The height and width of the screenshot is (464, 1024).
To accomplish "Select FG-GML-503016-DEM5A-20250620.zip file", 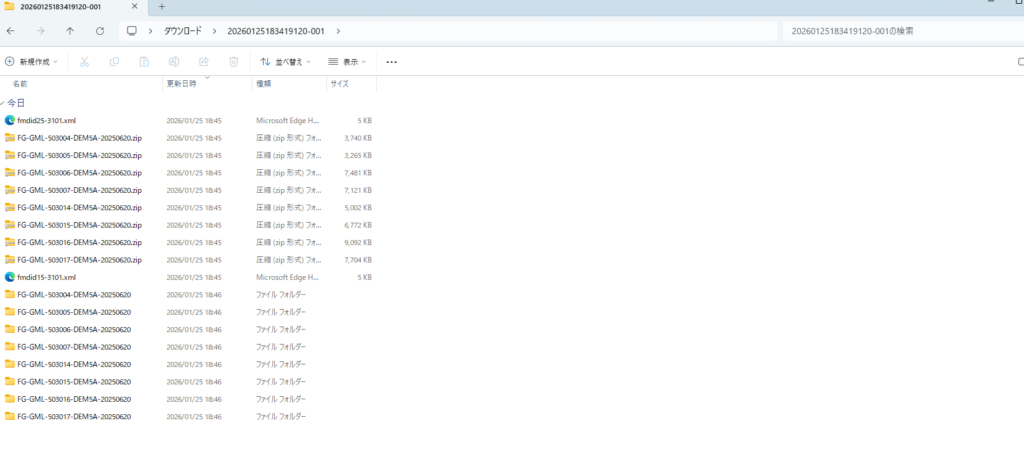I will click(x=79, y=242).
